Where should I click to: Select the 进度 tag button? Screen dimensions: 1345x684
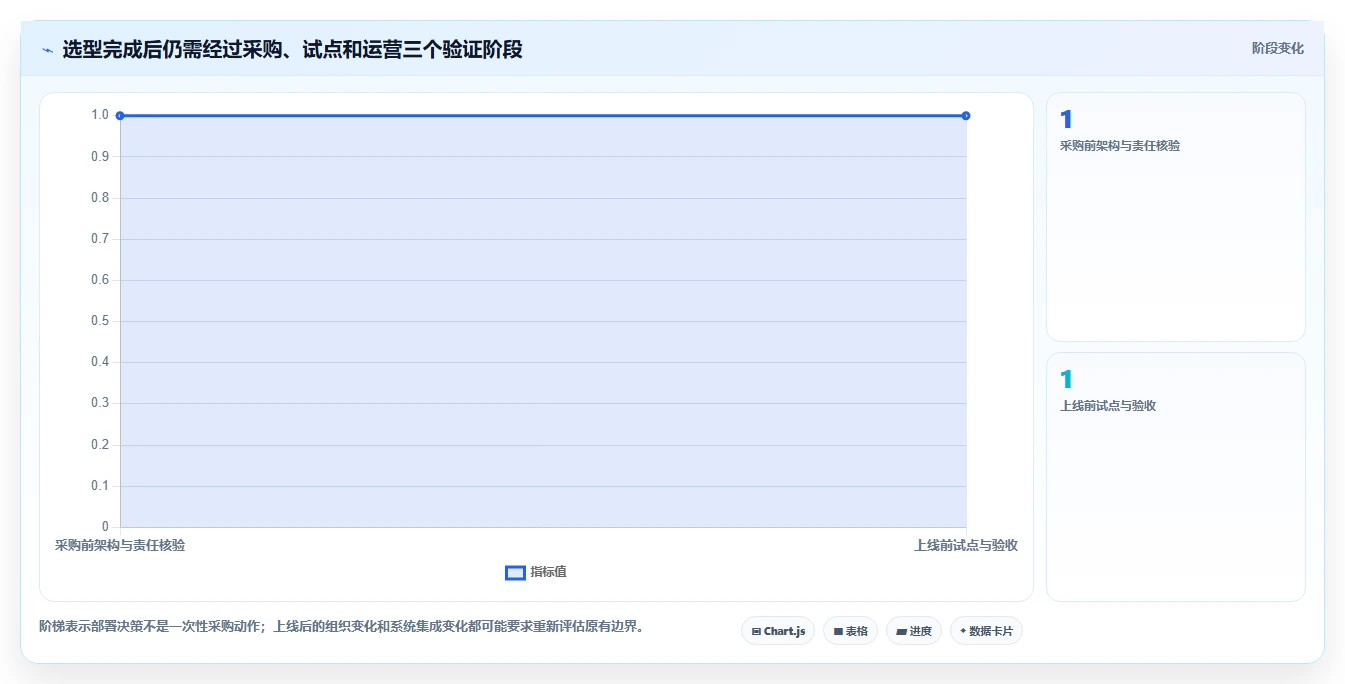coord(914,631)
